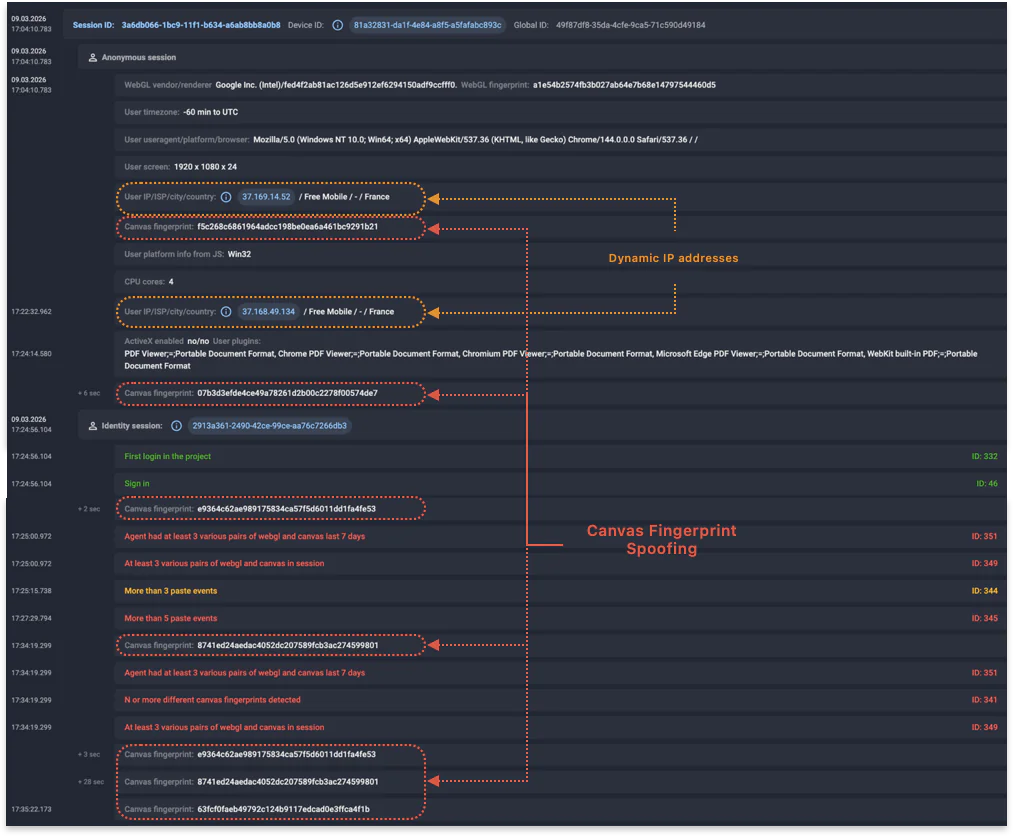
Task: Open the 'More than 3 paste events' alert
Action: tap(171, 591)
